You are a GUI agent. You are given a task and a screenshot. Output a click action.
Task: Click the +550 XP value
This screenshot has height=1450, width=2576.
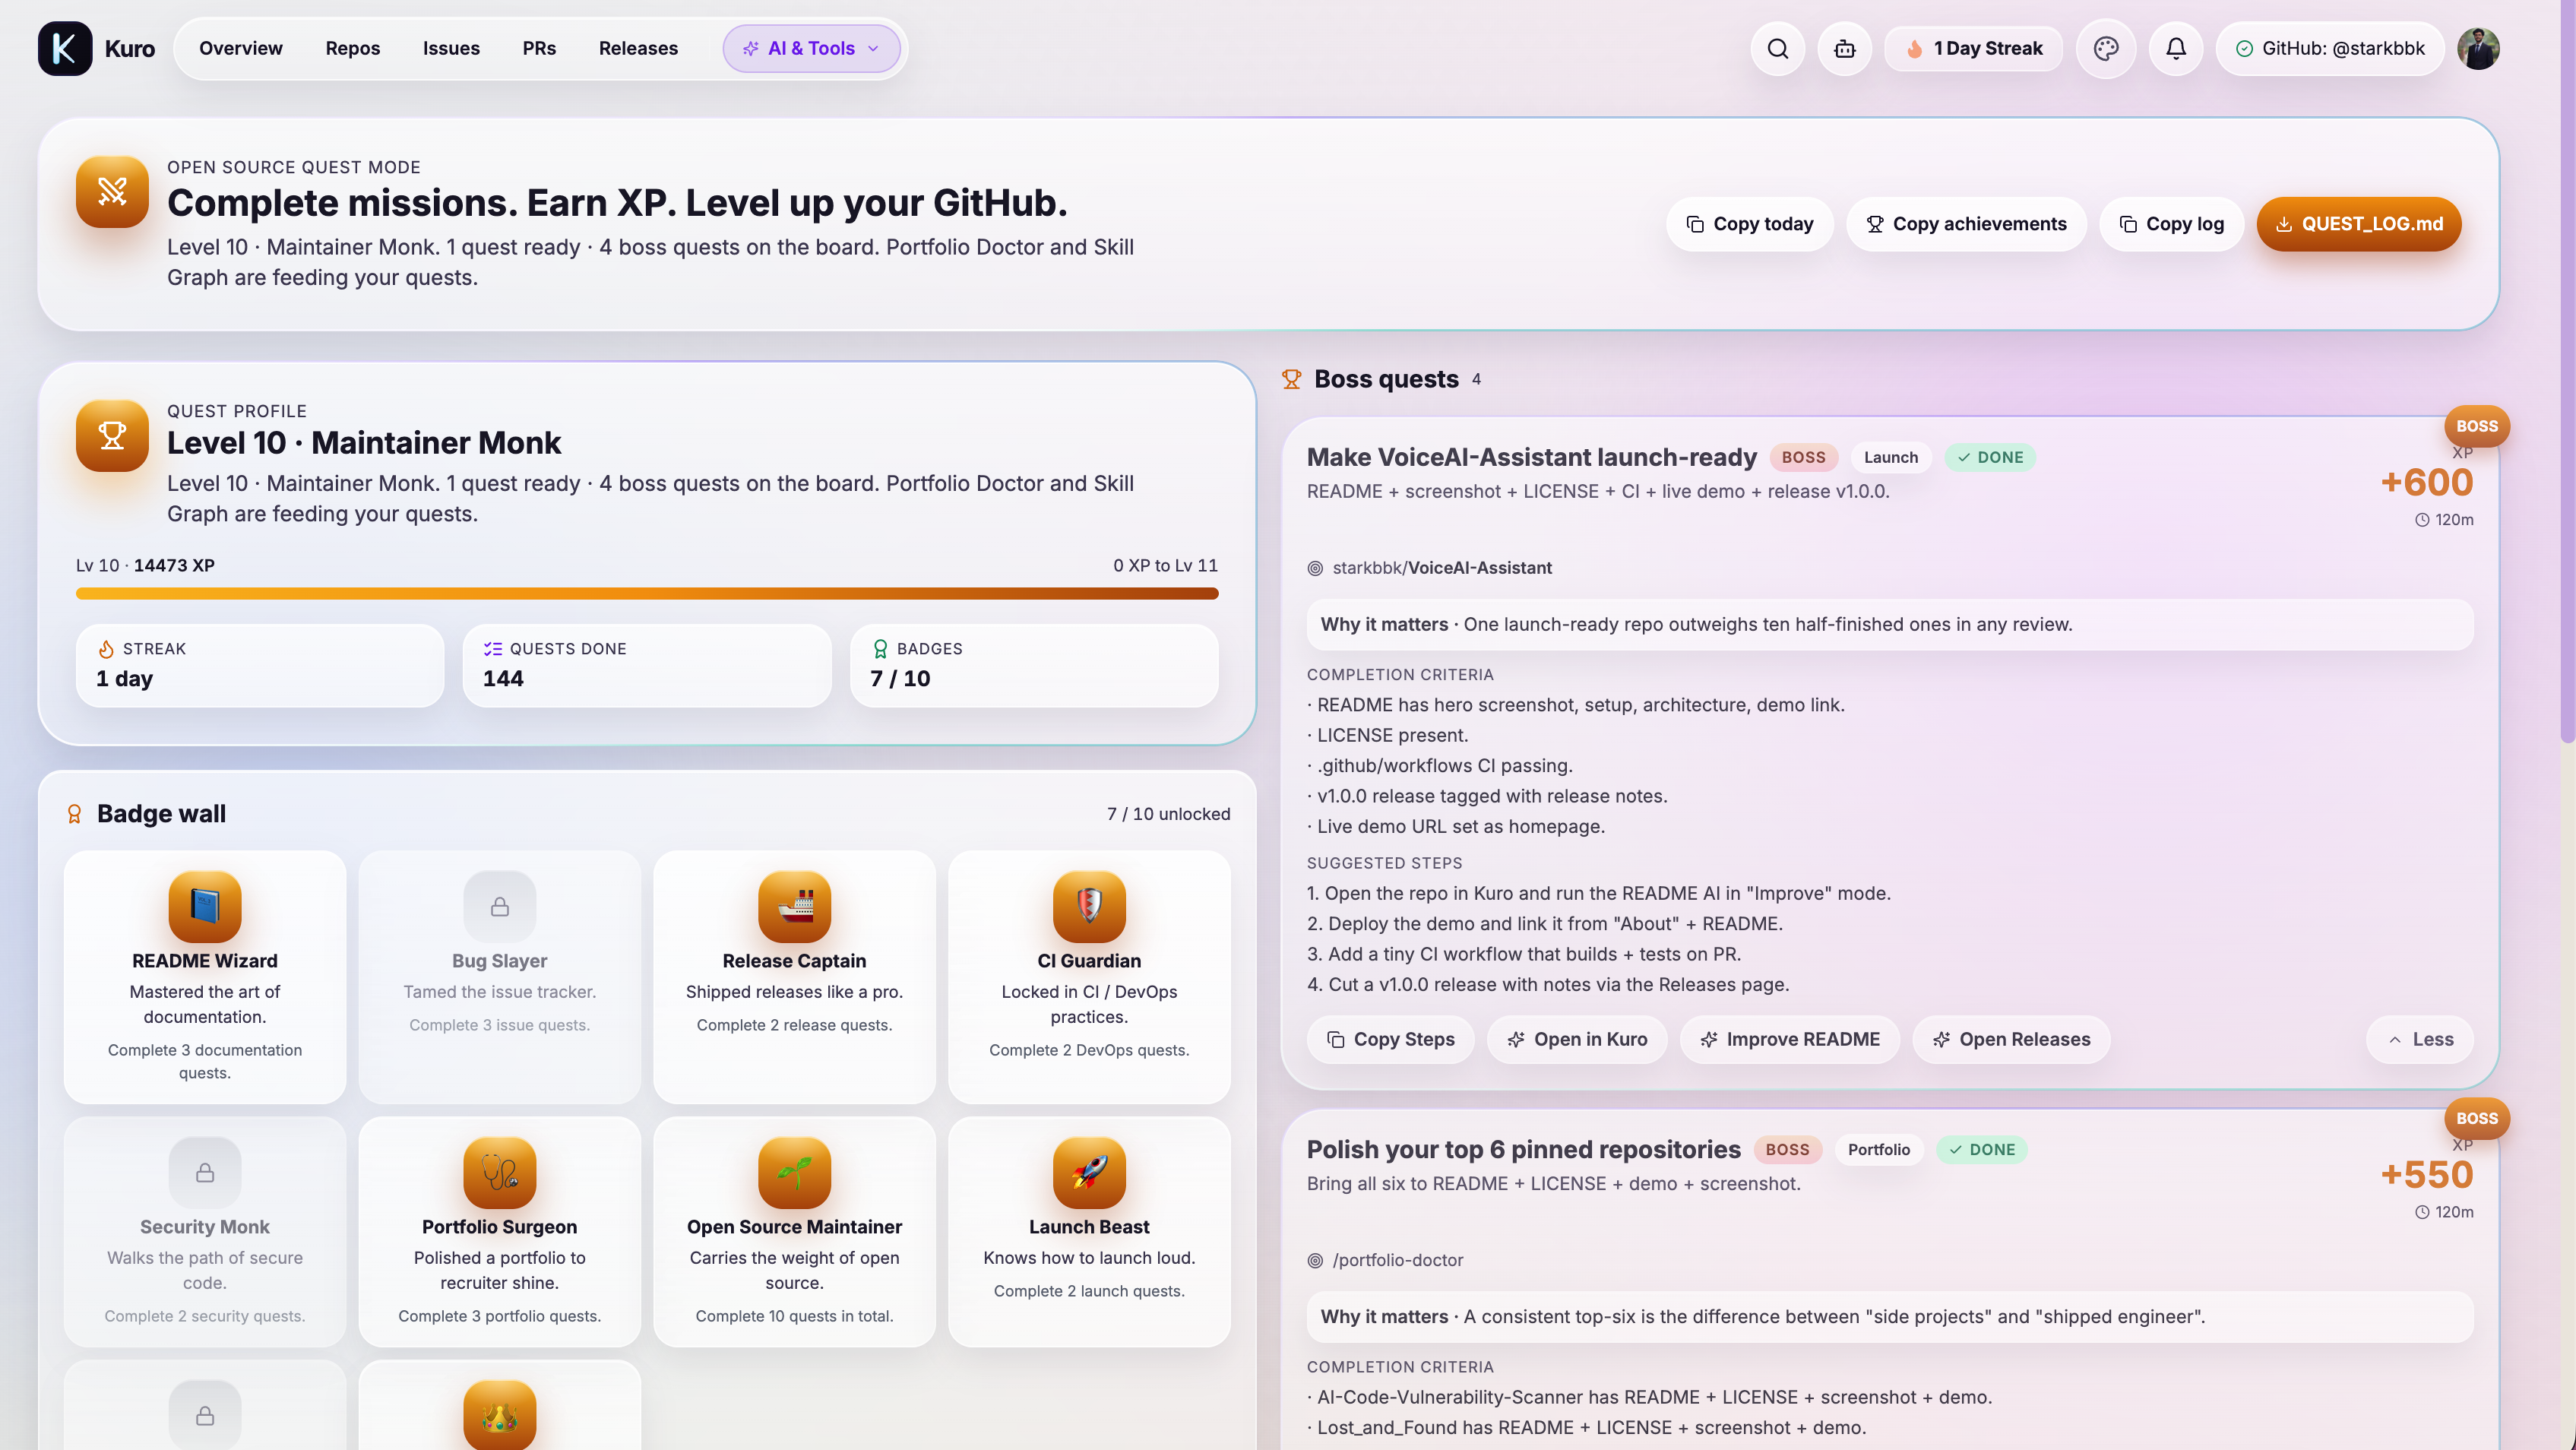pyautogui.click(x=2427, y=1175)
